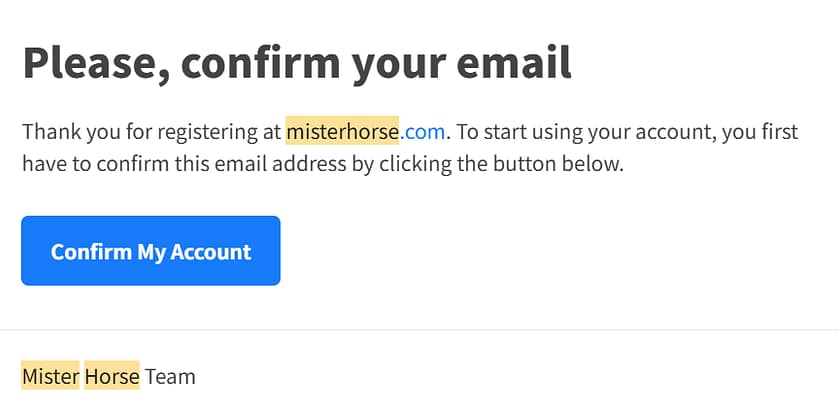Click the words your account in paragraph
839x410 pixels.
642,131
